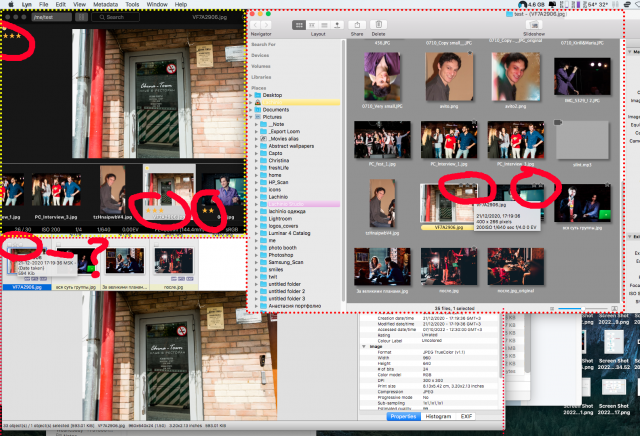The image size is (640, 436).
Task: Open the Metadata menu
Action: coord(105,4)
